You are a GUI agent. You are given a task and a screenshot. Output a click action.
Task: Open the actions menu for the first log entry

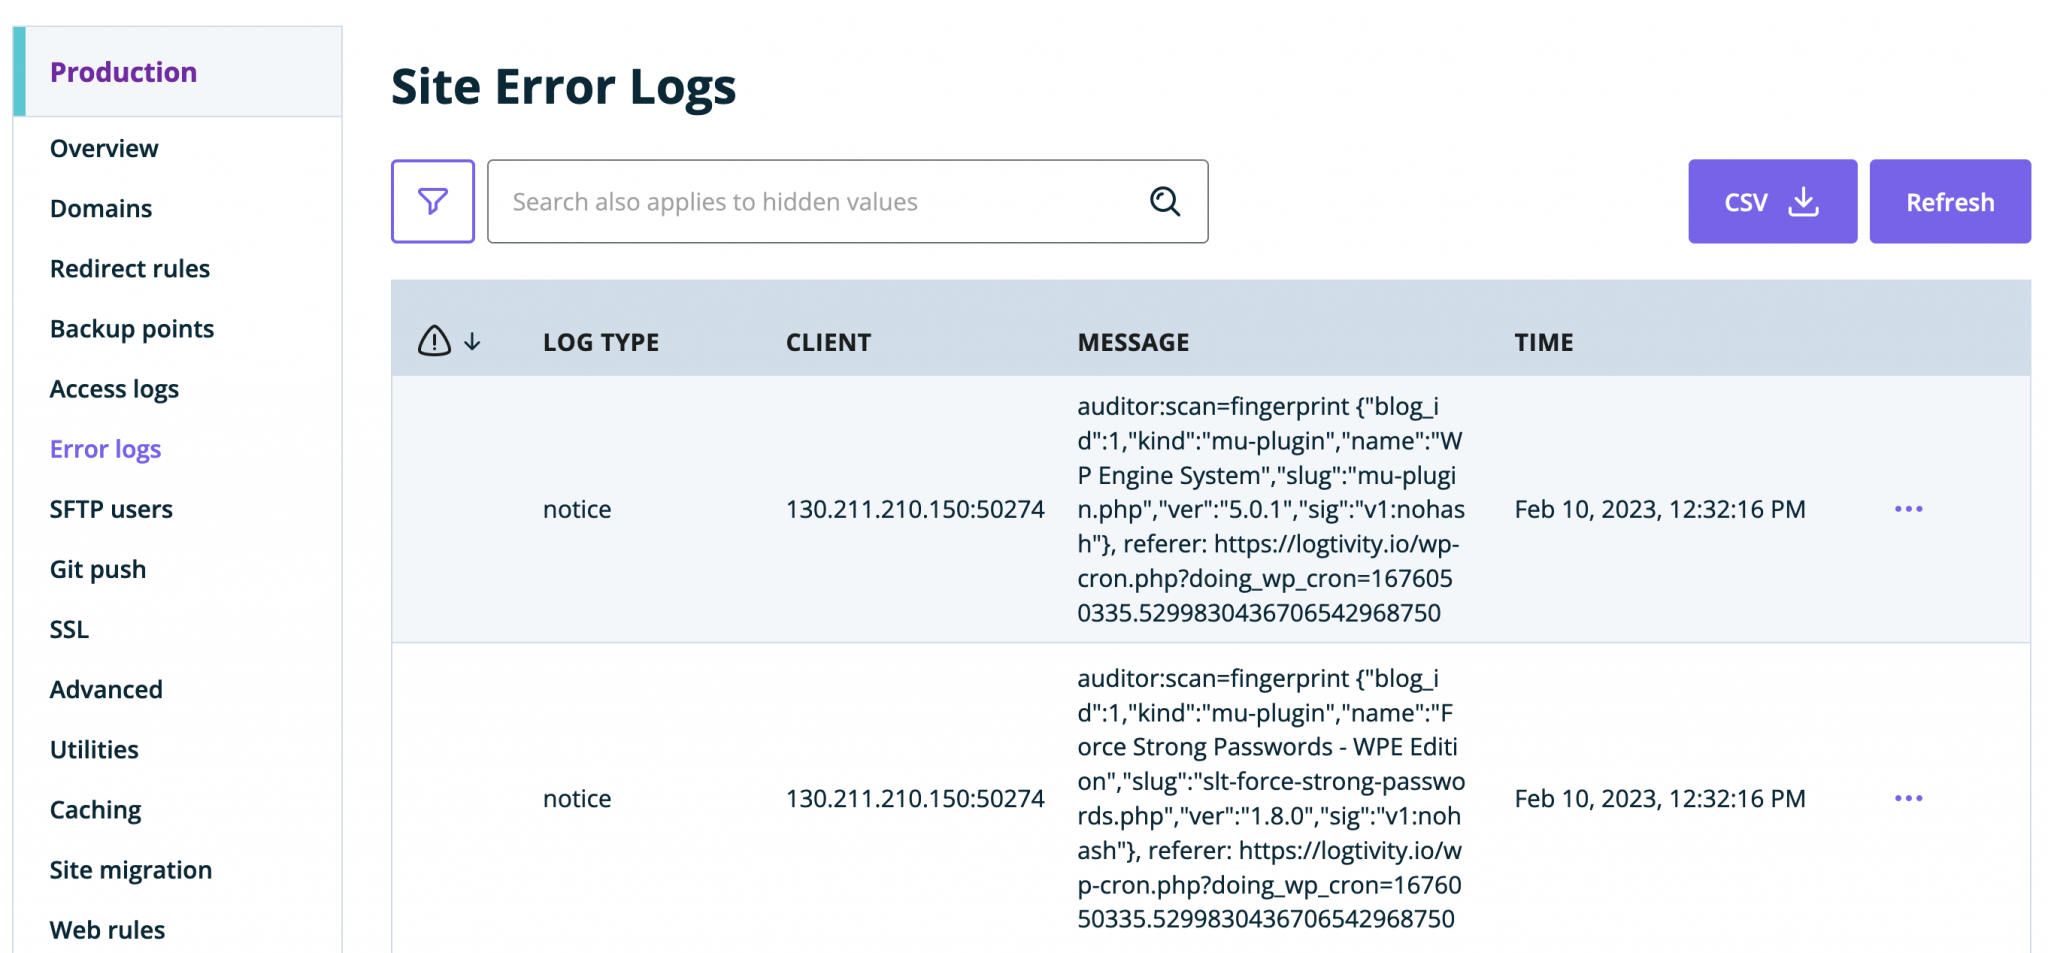1908,509
